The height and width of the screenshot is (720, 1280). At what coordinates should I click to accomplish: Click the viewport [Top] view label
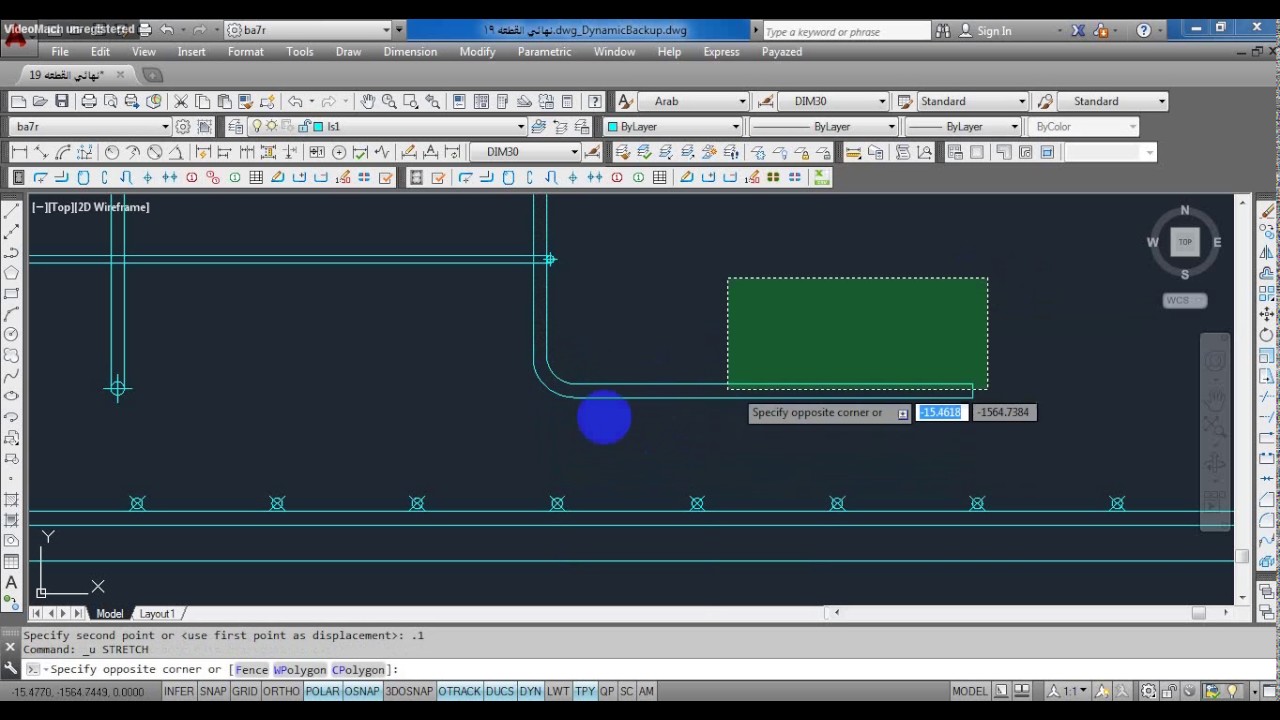62,207
